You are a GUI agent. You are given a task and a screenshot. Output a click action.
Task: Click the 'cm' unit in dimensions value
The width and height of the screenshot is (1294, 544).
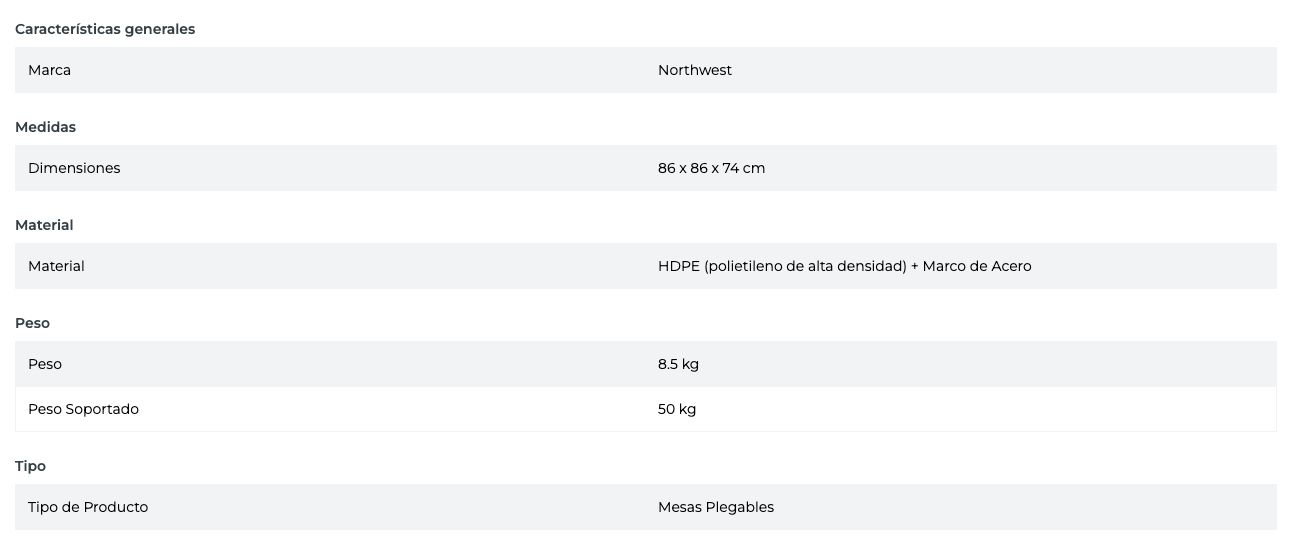coord(754,168)
